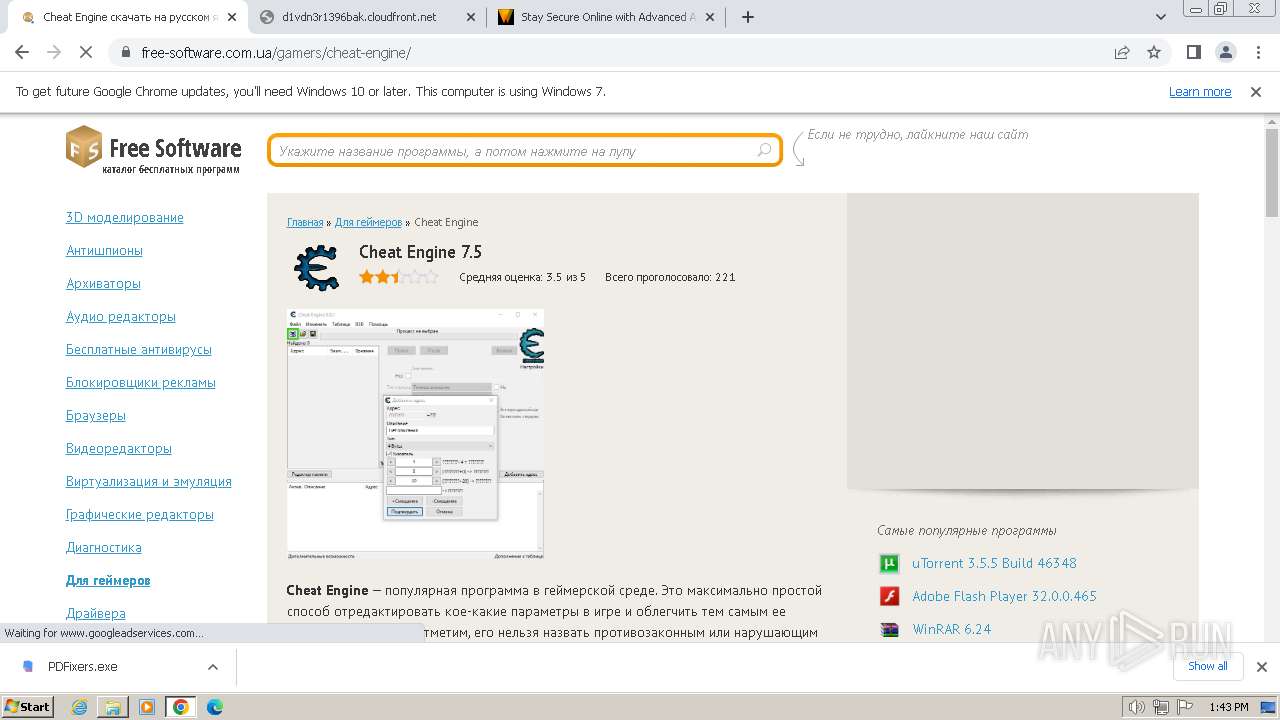Viewport: 1280px width, 720px height.
Task: Open the Архиваторы category
Action: coord(103,283)
